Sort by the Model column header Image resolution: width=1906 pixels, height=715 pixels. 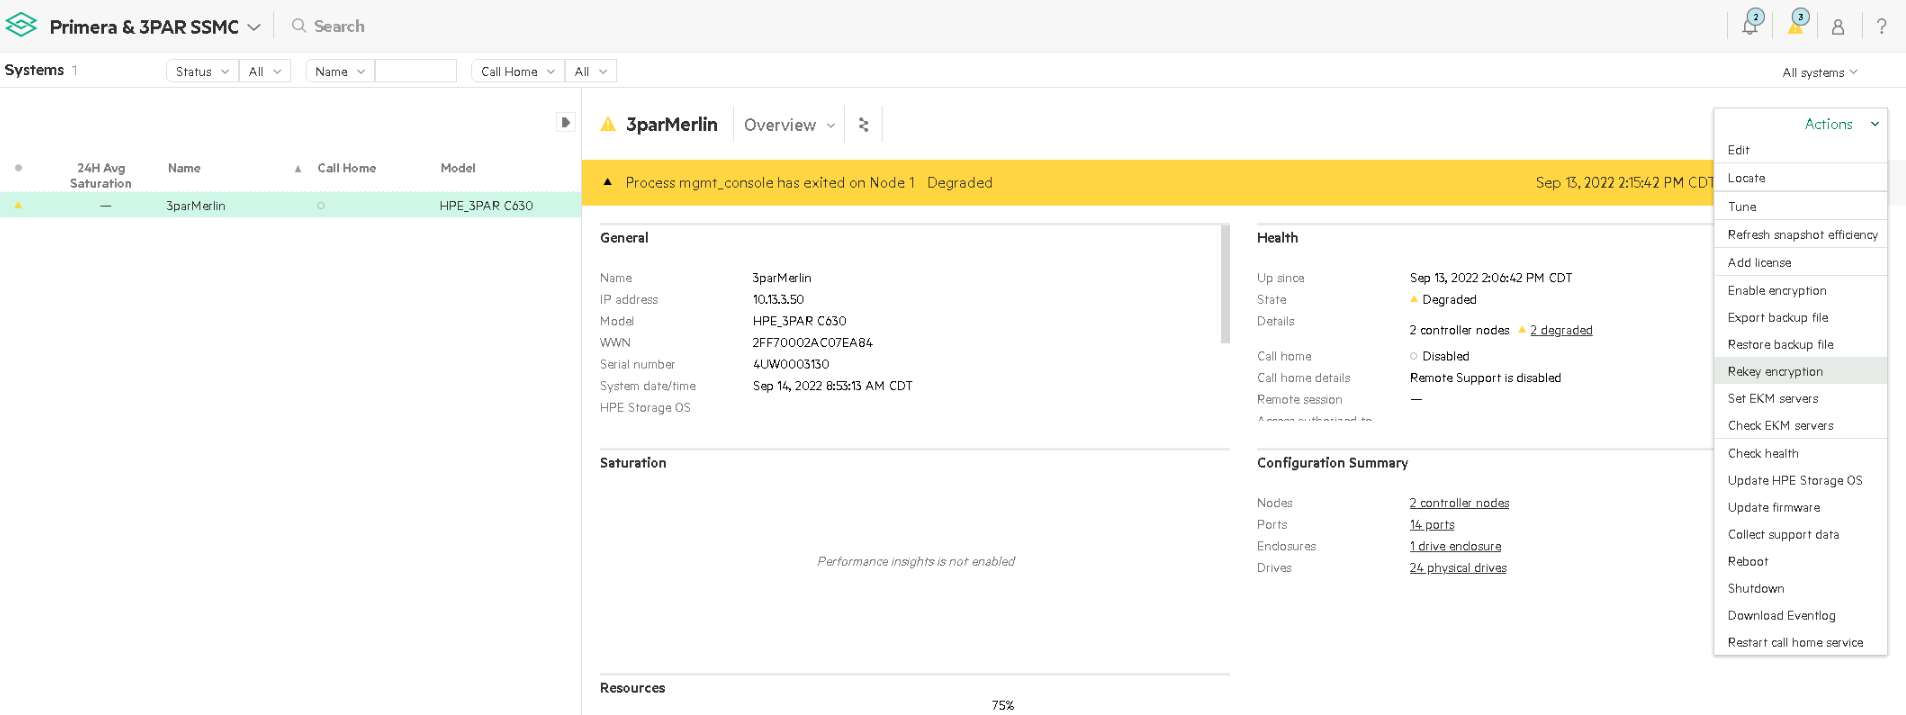pyautogui.click(x=458, y=168)
